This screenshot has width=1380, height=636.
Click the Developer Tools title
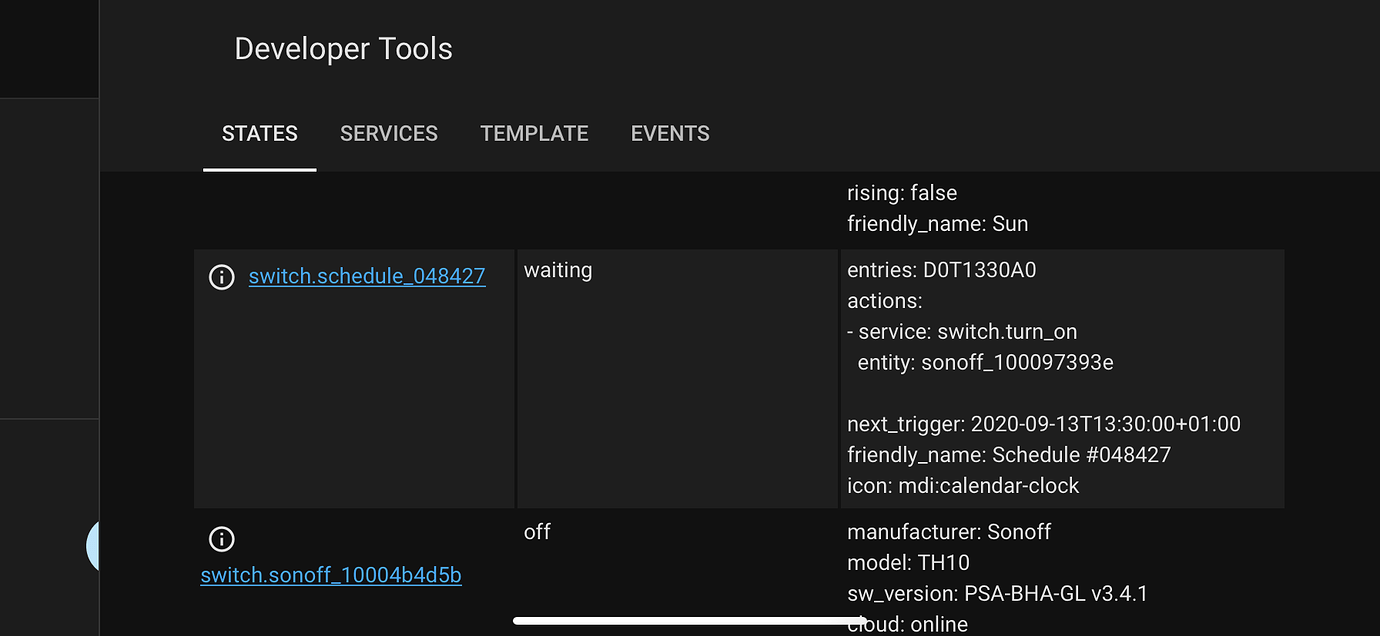pos(343,48)
